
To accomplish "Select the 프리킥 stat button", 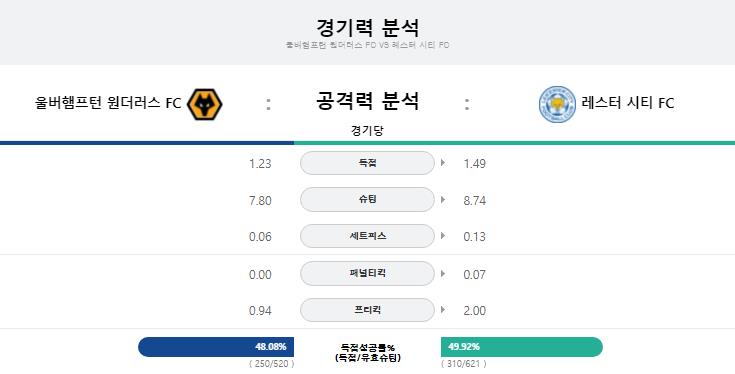I will (367, 310).
